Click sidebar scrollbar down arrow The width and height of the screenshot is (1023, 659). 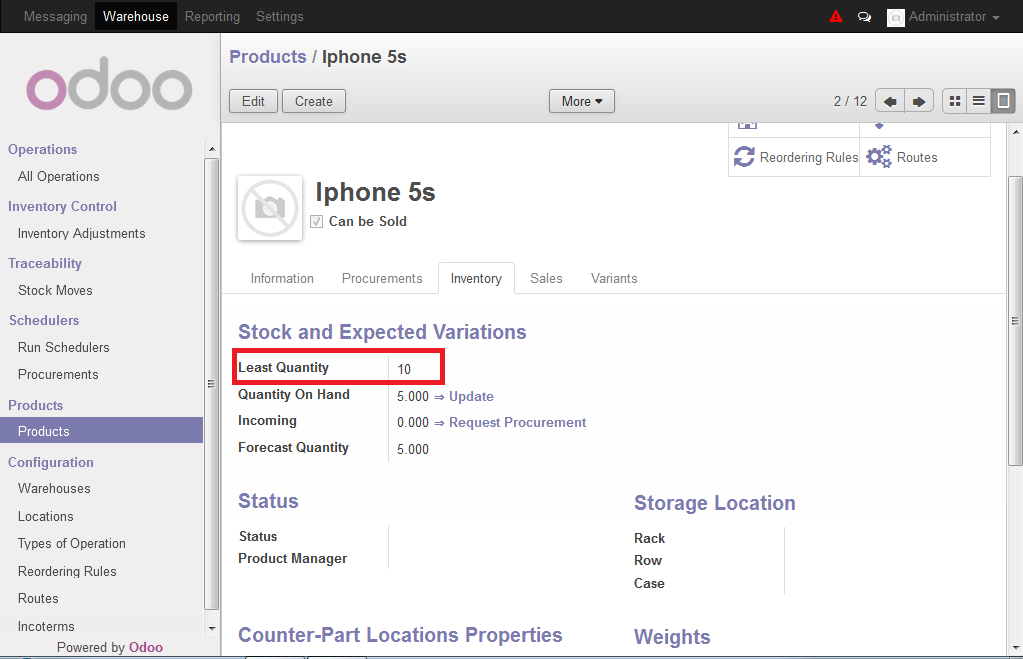click(x=211, y=628)
